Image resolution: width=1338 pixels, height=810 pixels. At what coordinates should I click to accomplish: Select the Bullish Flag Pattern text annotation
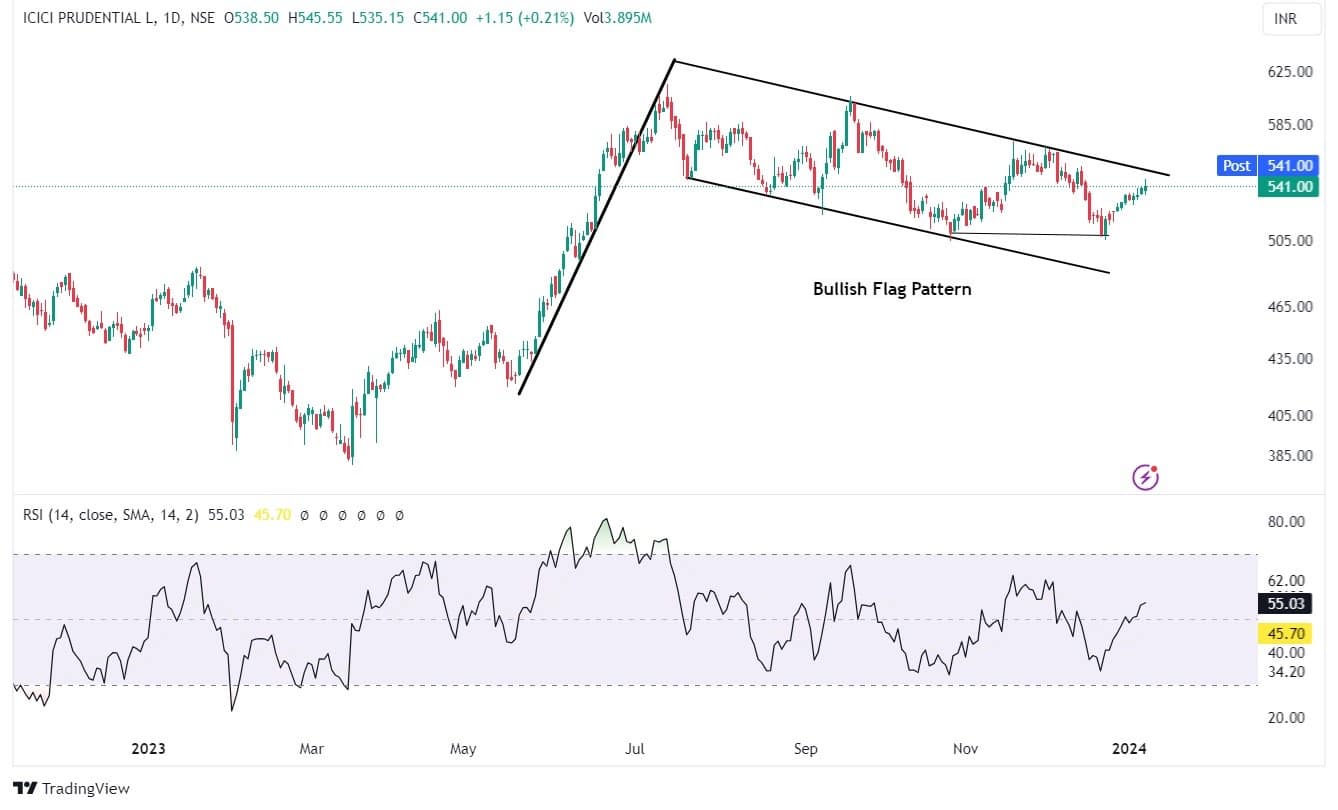click(x=891, y=289)
